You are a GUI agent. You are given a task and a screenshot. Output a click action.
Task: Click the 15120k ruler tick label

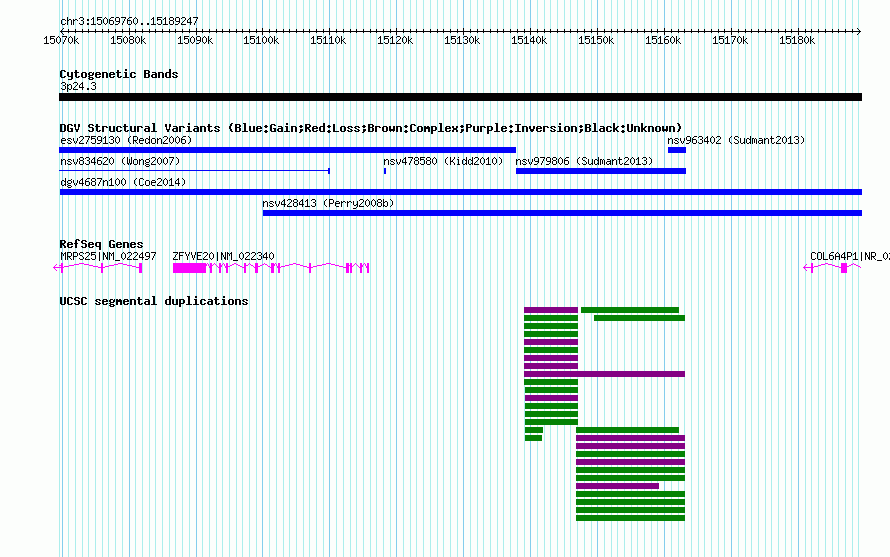[x=395, y=40]
